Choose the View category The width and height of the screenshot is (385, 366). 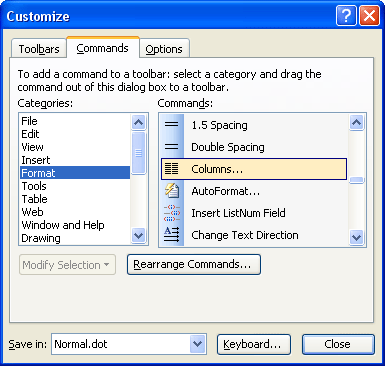[75, 147]
